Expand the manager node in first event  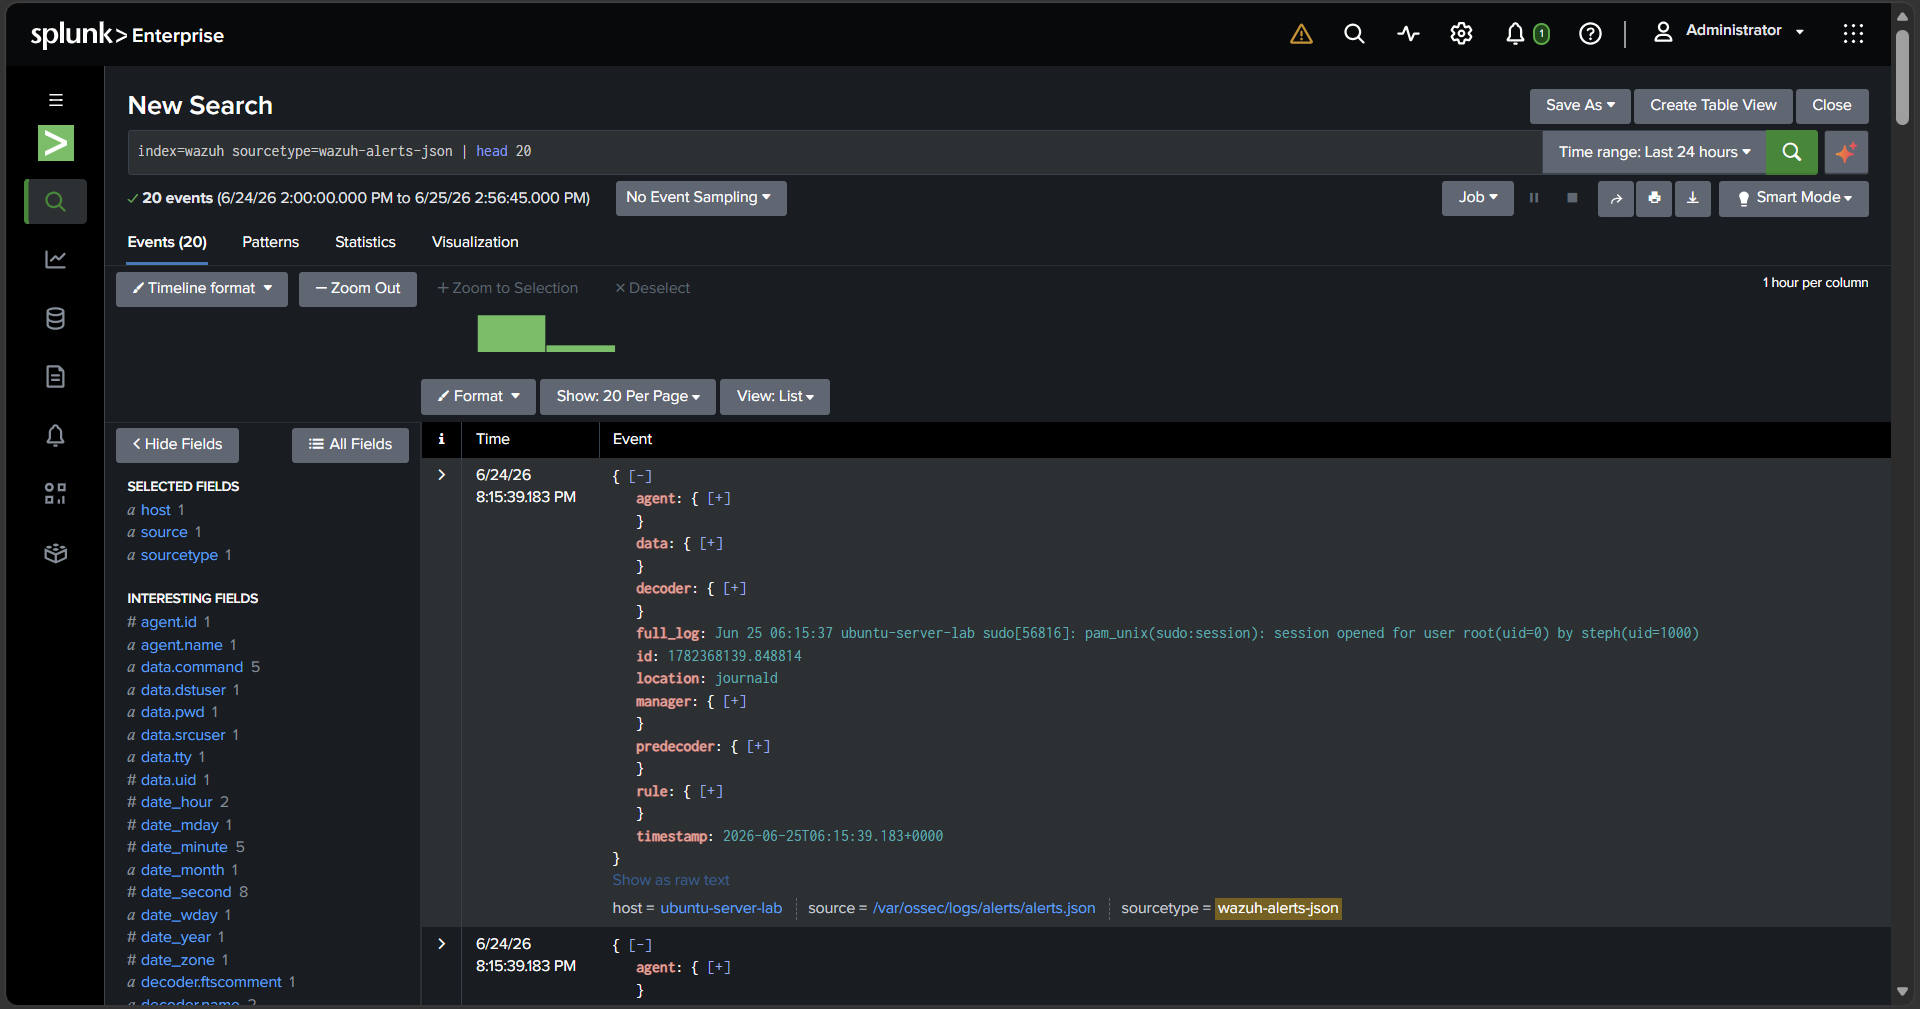[x=735, y=701]
